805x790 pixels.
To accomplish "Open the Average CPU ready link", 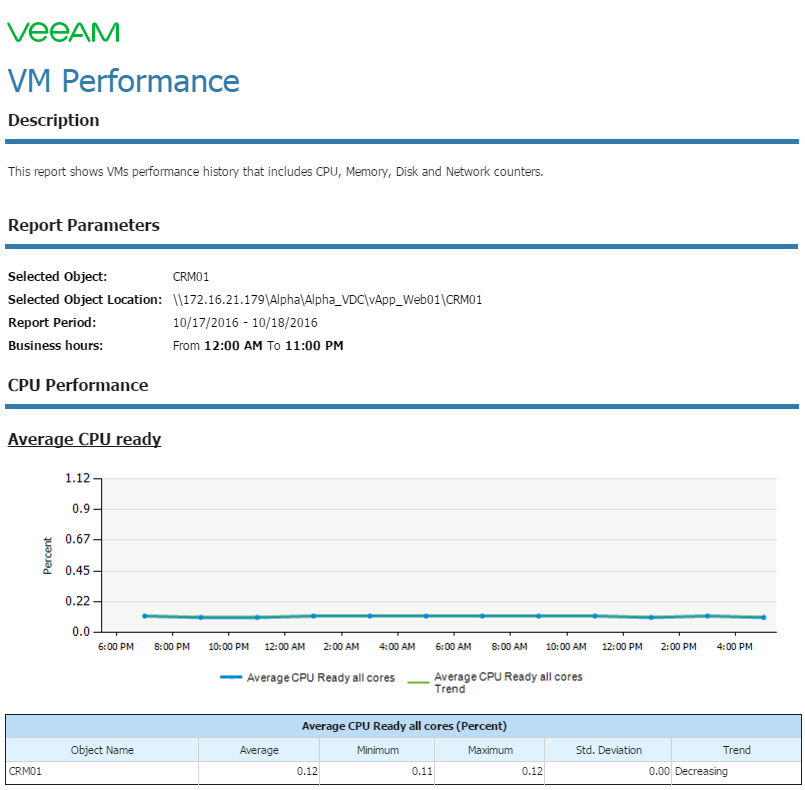I will 84,439.
